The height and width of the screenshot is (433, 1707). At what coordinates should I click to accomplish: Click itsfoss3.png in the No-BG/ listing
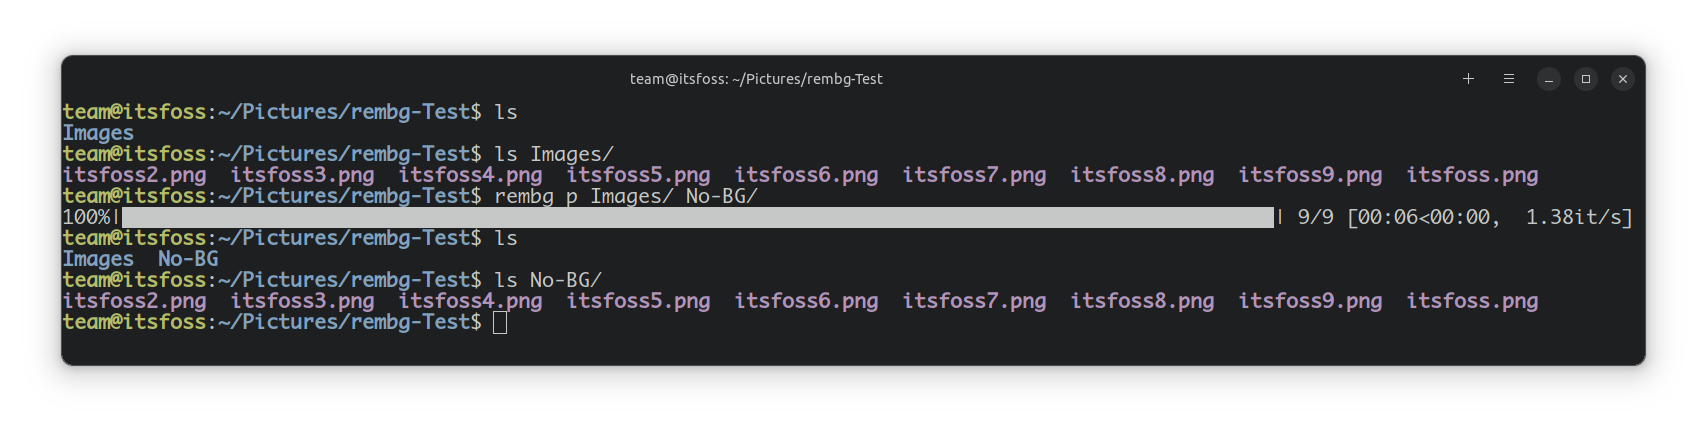tap(302, 301)
